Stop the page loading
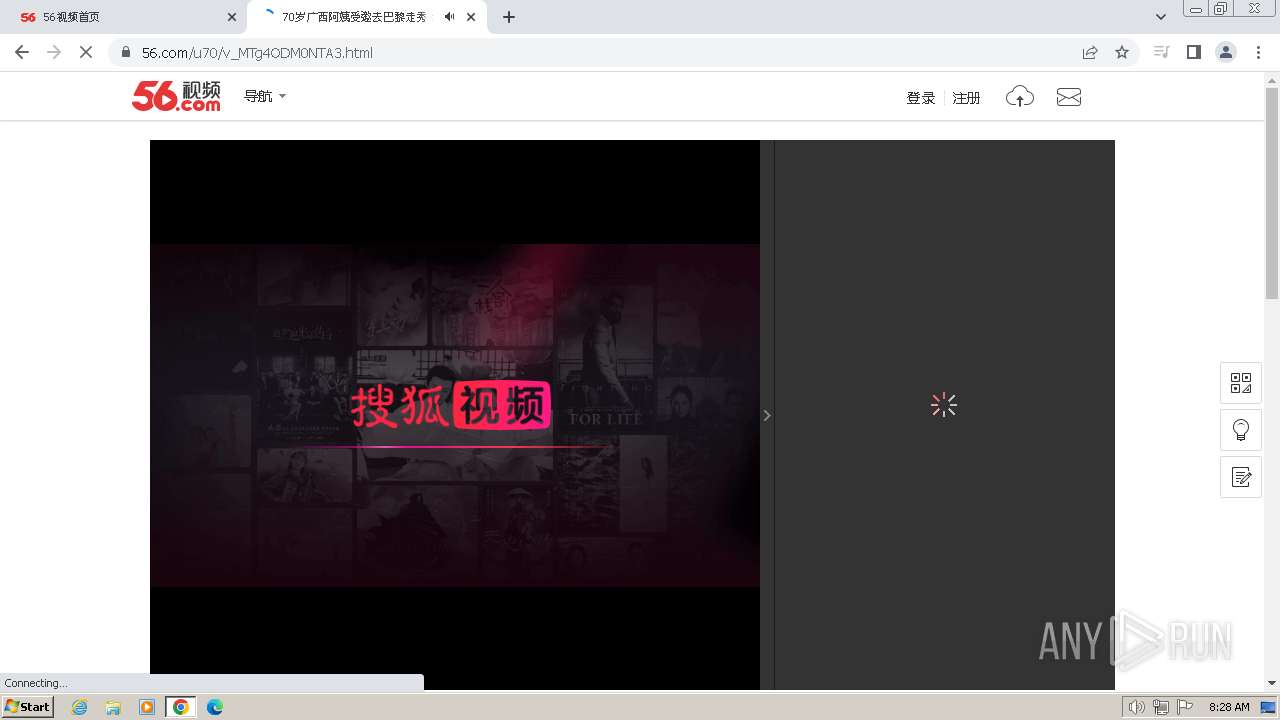1280x720 pixels. [x=86, y=52]
